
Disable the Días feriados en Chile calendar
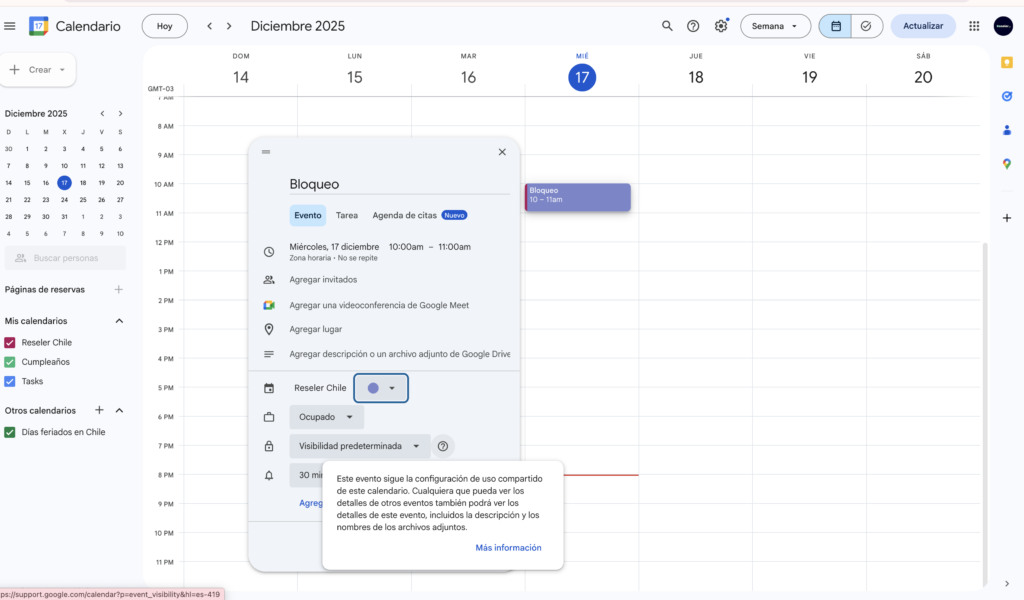[10, 432]
